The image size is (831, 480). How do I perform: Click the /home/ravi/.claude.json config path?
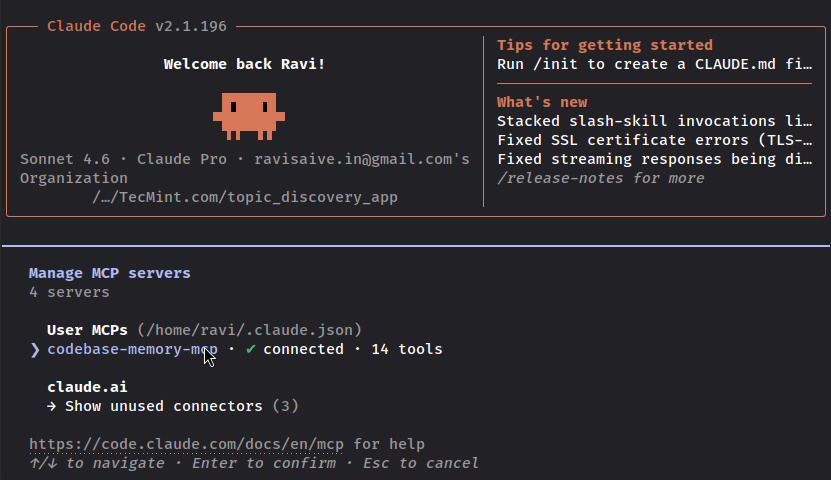250,330
